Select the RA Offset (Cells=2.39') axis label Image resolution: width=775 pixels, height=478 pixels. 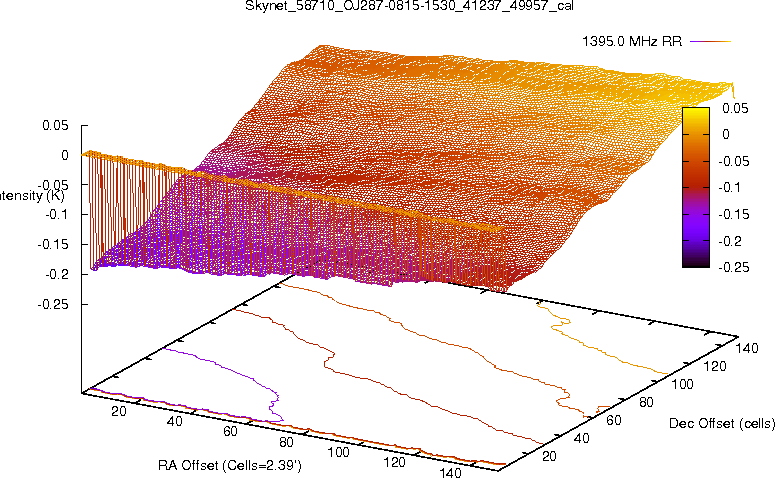tap(230, 465)
